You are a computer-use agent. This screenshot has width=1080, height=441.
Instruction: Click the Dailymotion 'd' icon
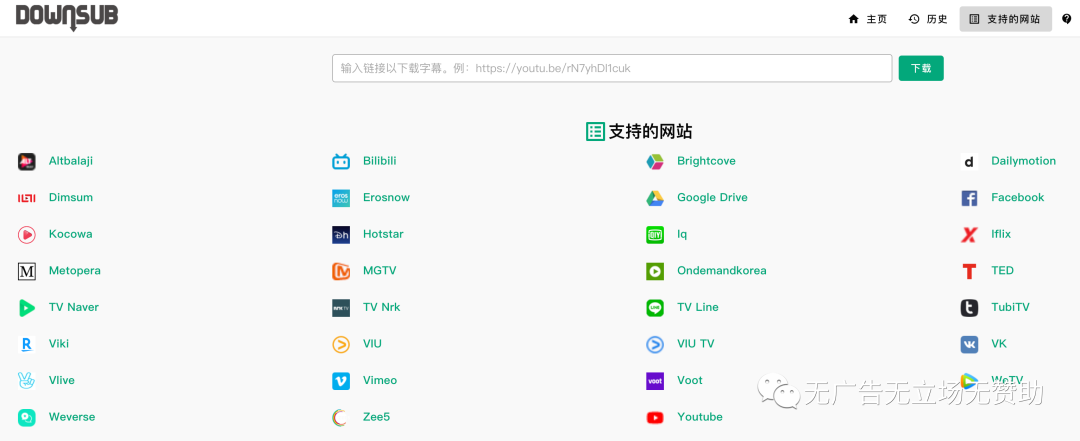click(969, 161)
